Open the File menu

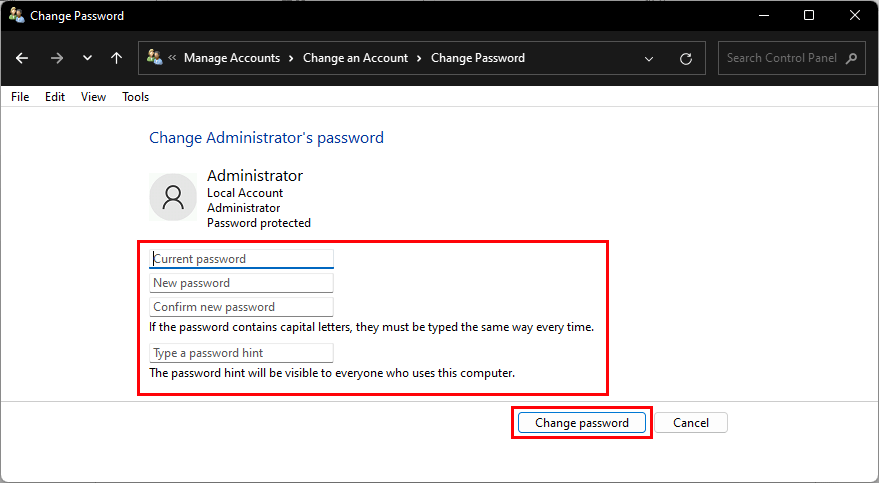(20, 96)
